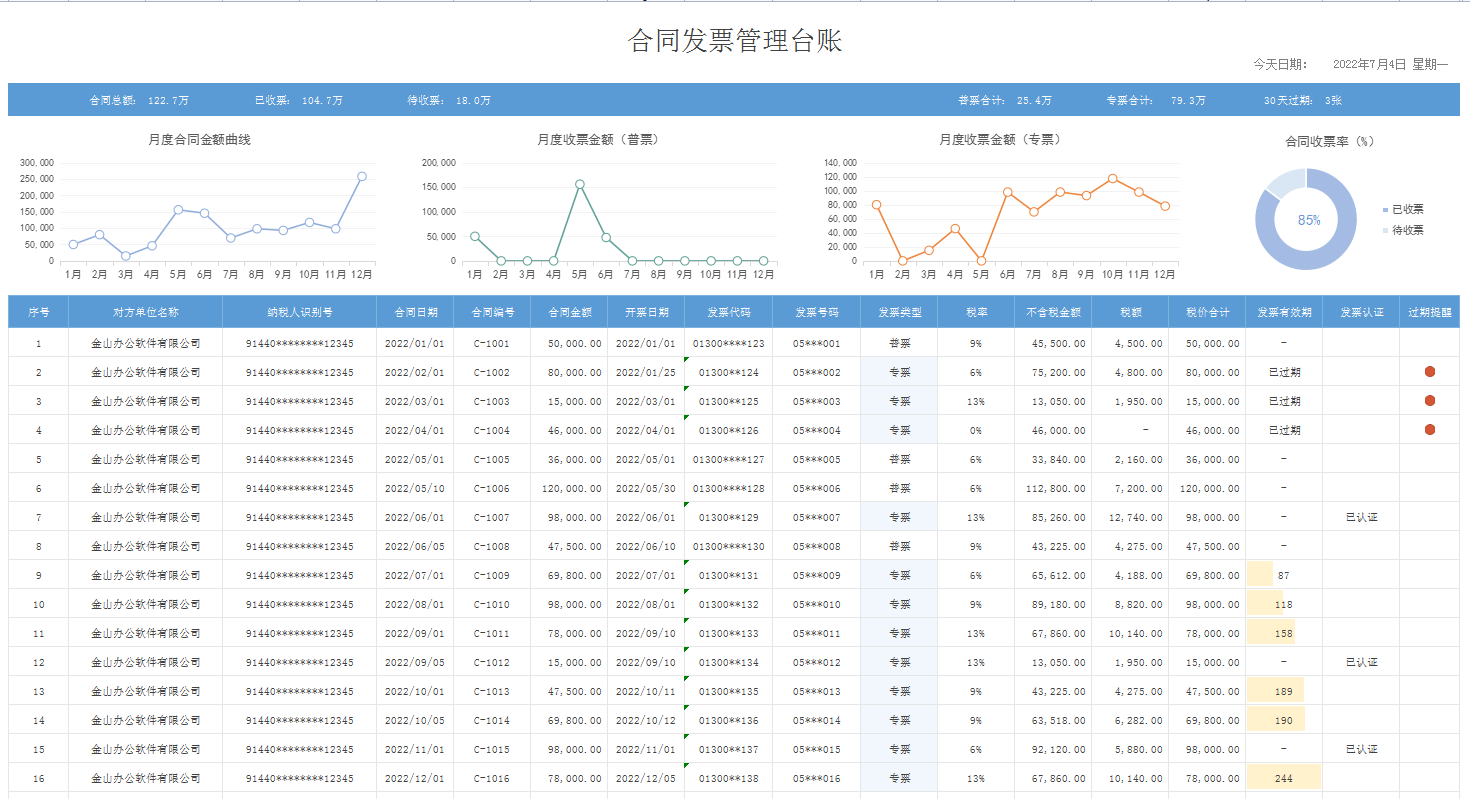
Task: Click the 2022年7月4日 today's date cell
Action: pos(1369,64)
